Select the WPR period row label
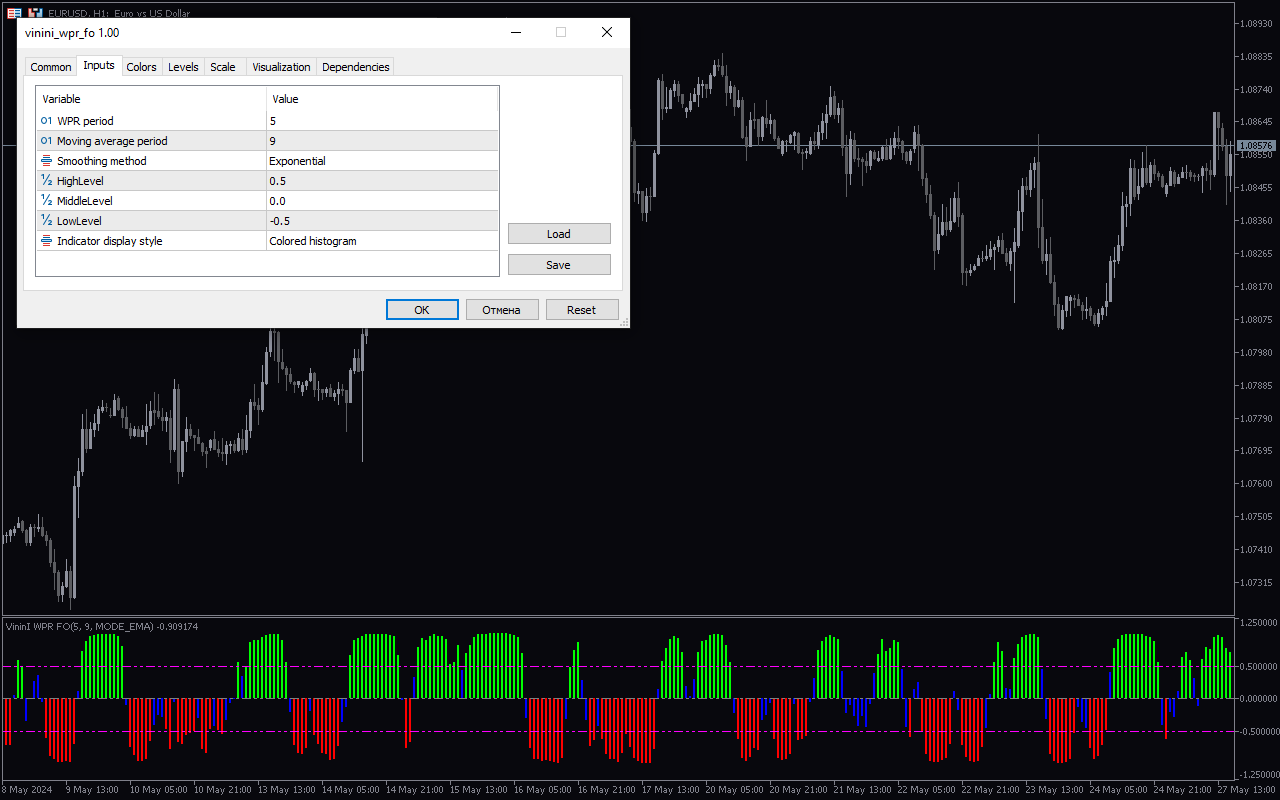 [85, 121]
